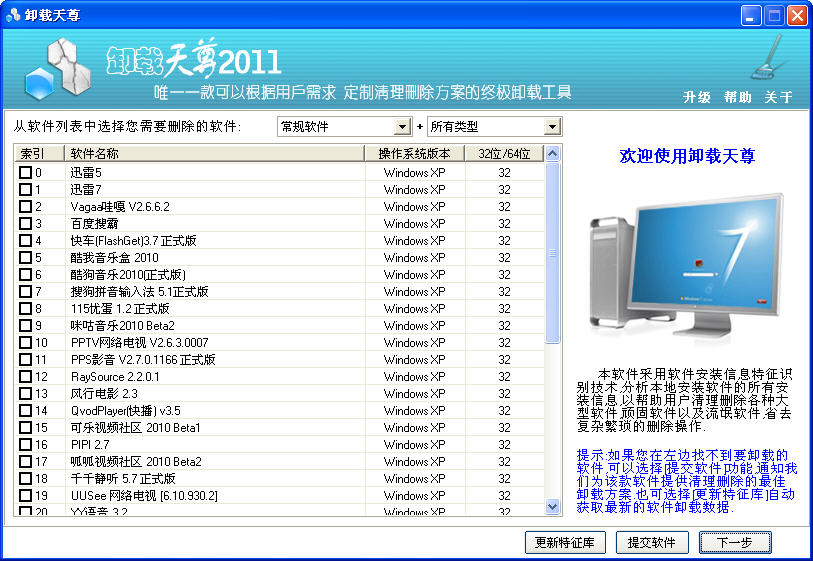
Task: Check the box for 迅雷7
Action: [25, 189]
